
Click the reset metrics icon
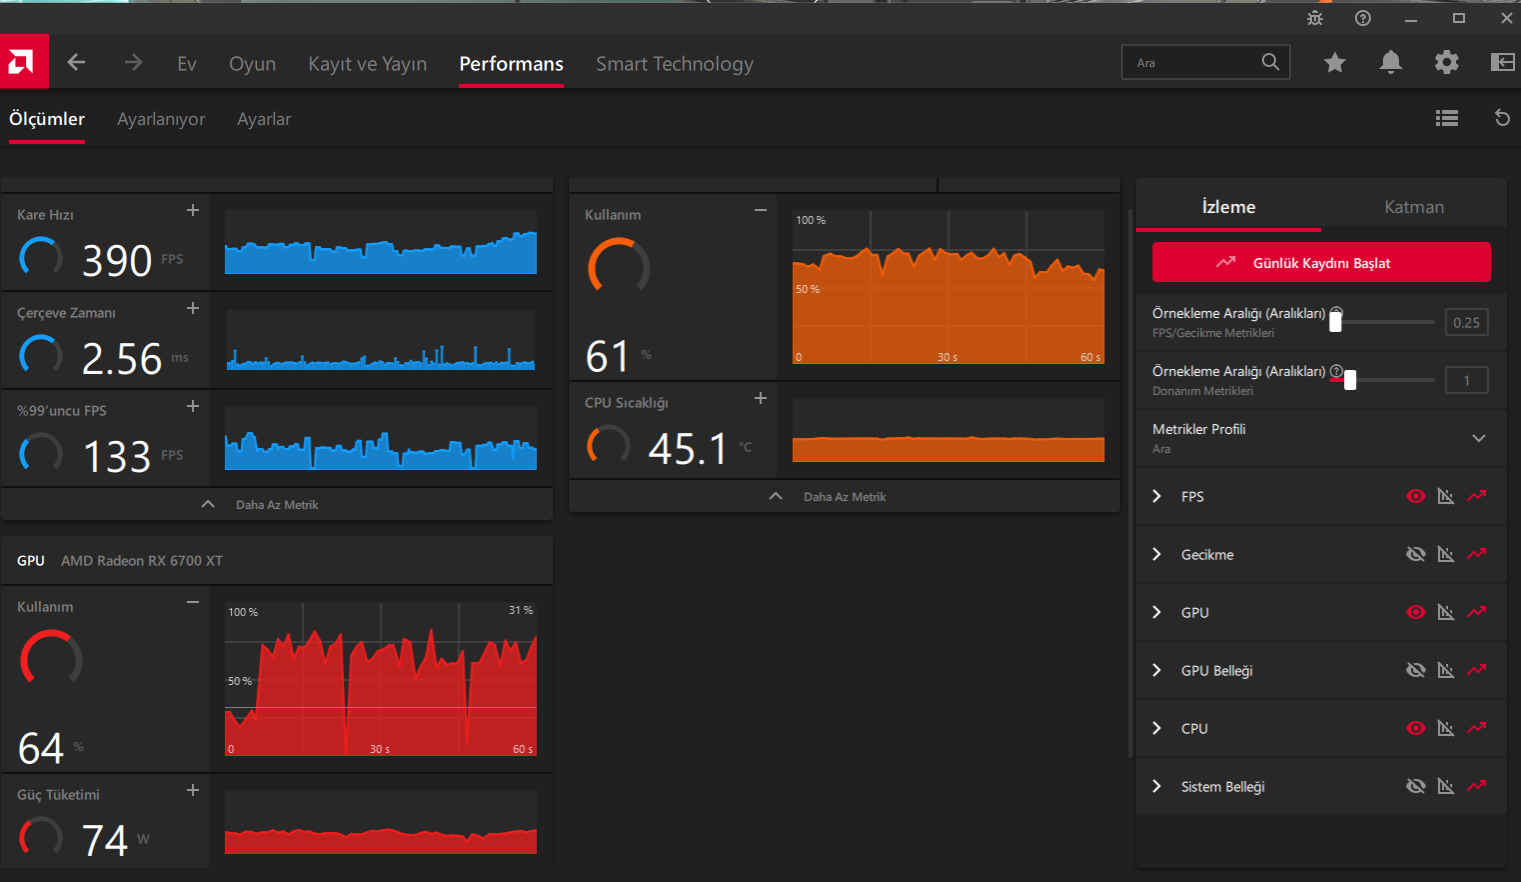(1502, 118)
